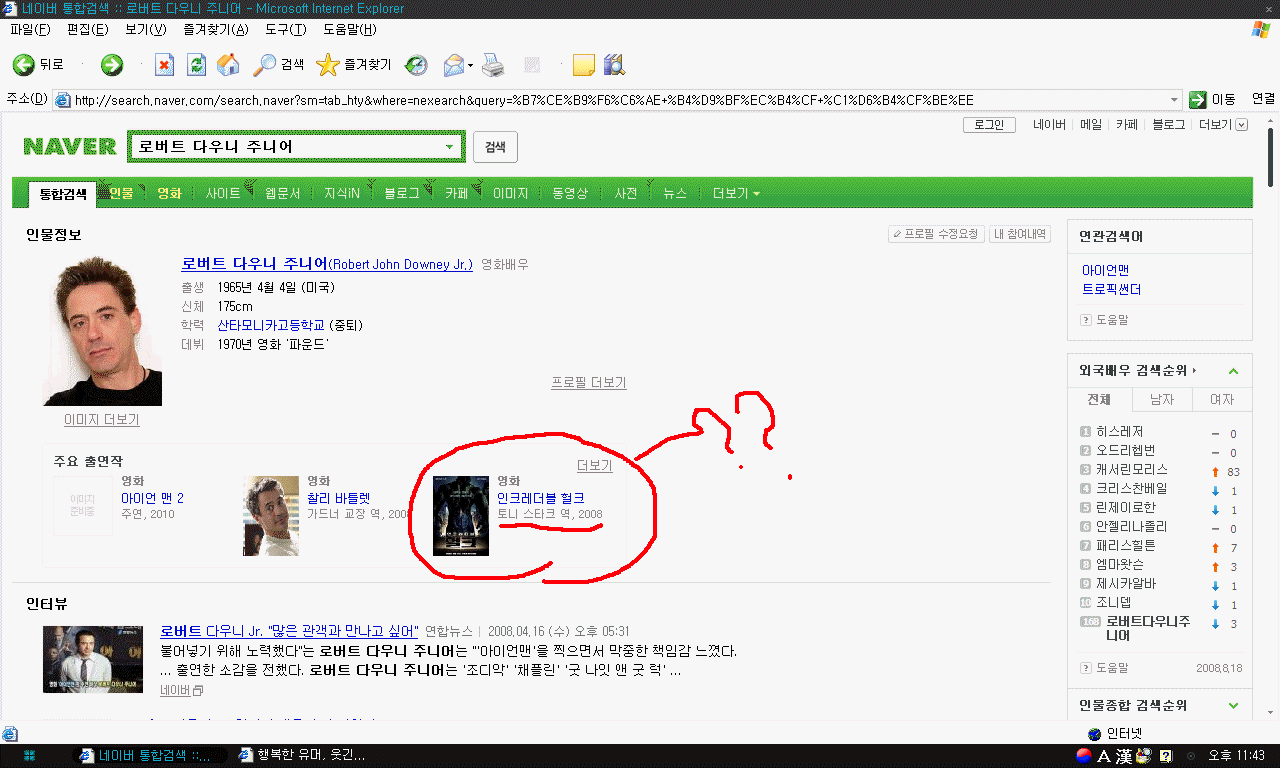Switch to the 이미지 search tab
The width and height of the screenshot is (1280, 768).
510,193
